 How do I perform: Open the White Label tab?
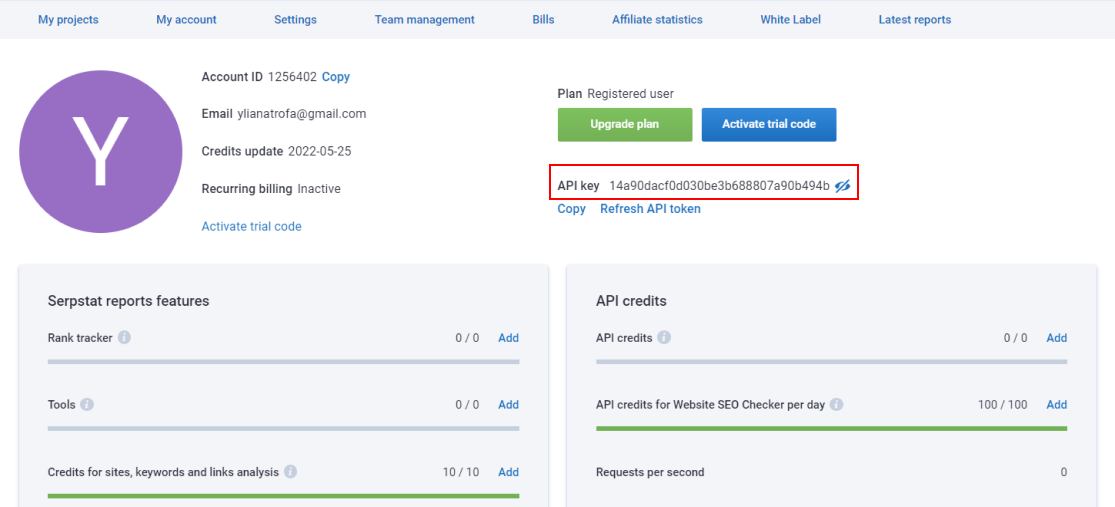pyautogui.click(x=791, y=20)
